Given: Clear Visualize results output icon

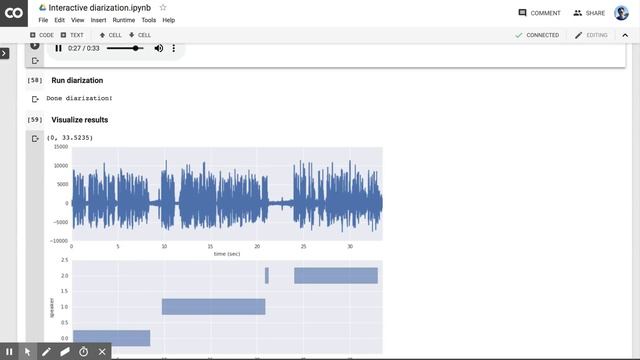Looking at the screenshot, I should (35, 139).
